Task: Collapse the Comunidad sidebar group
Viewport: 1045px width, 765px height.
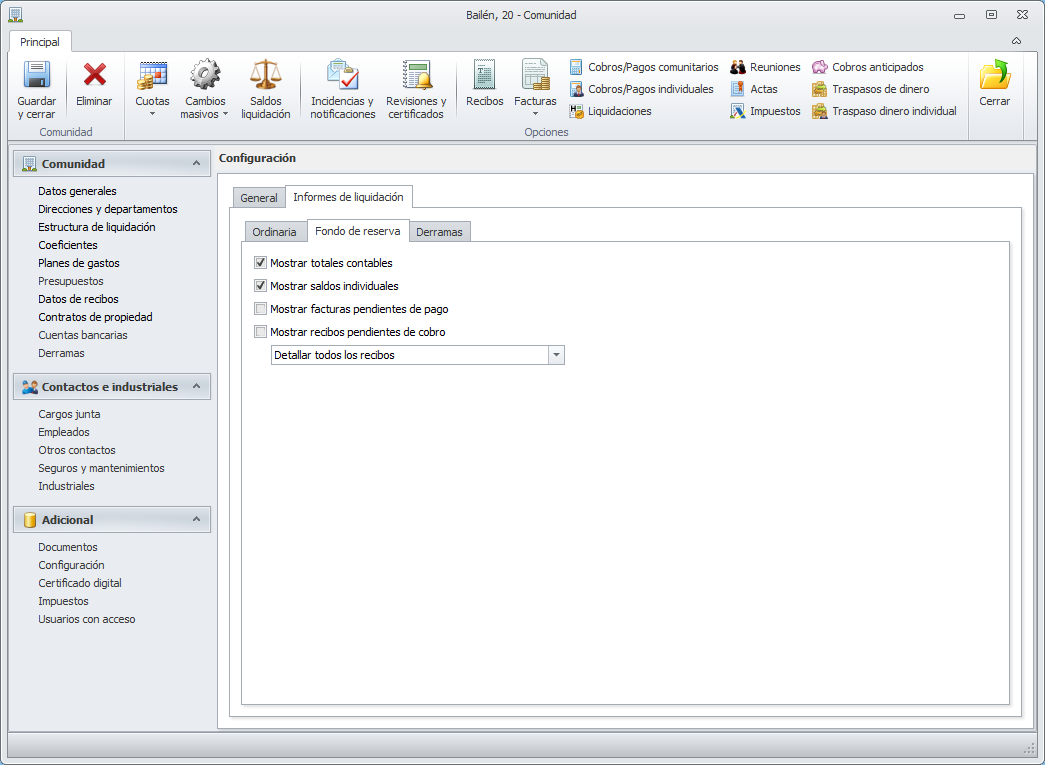Action: coord(196,163)
